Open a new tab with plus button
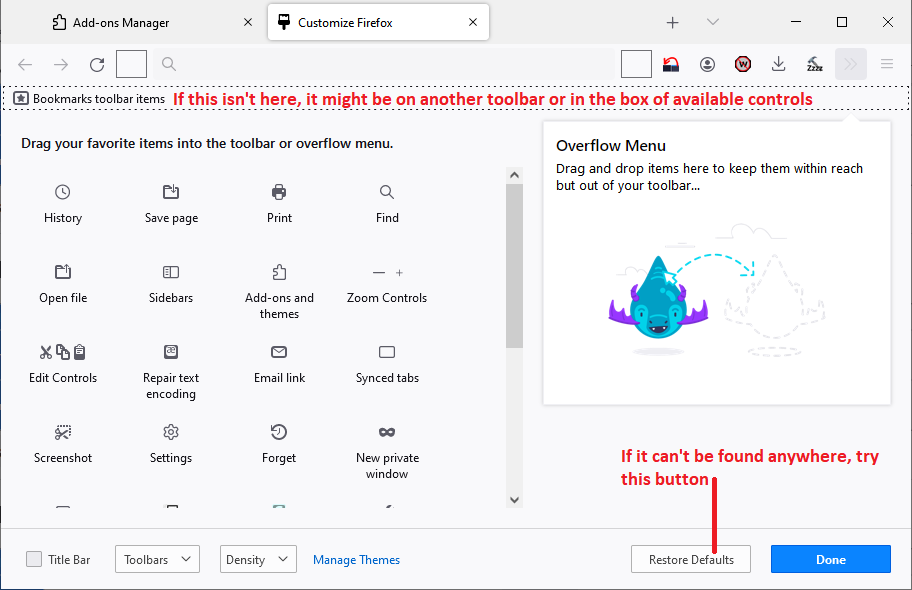The width and height of the screenshot is (912, 590). [x=672, y=22]
